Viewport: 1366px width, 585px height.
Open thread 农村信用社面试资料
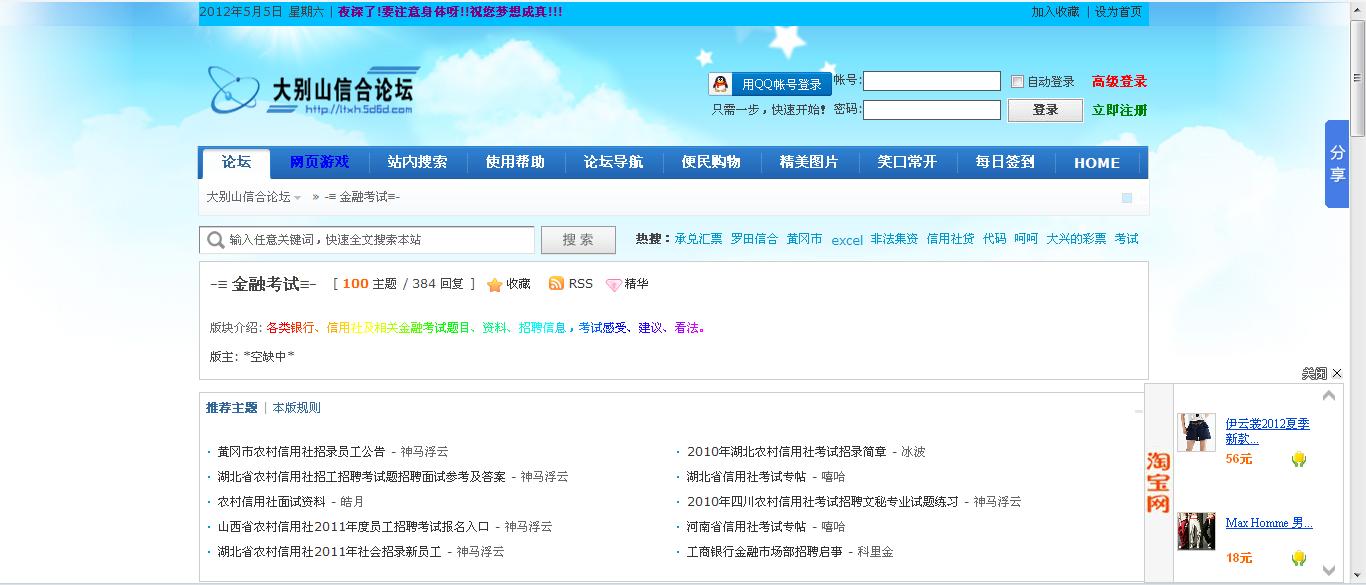pos(271,502)
